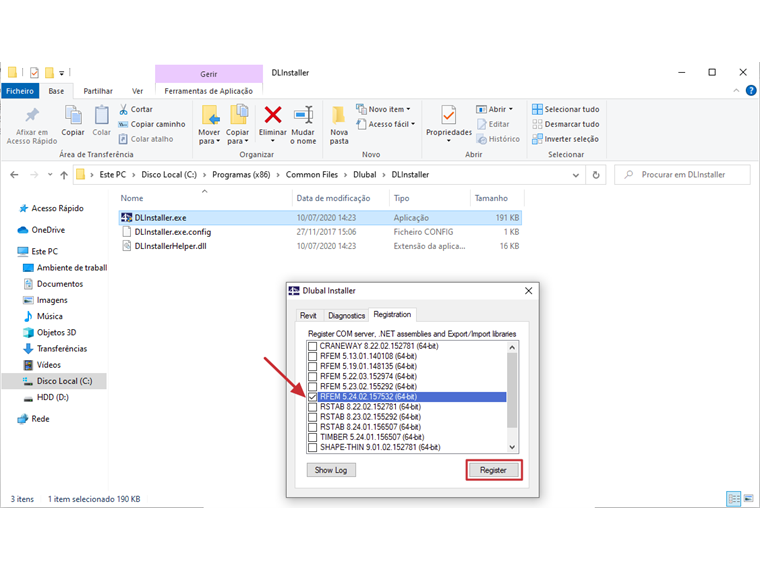
Task: Click the Show Log button
Action: click(331, 470)
